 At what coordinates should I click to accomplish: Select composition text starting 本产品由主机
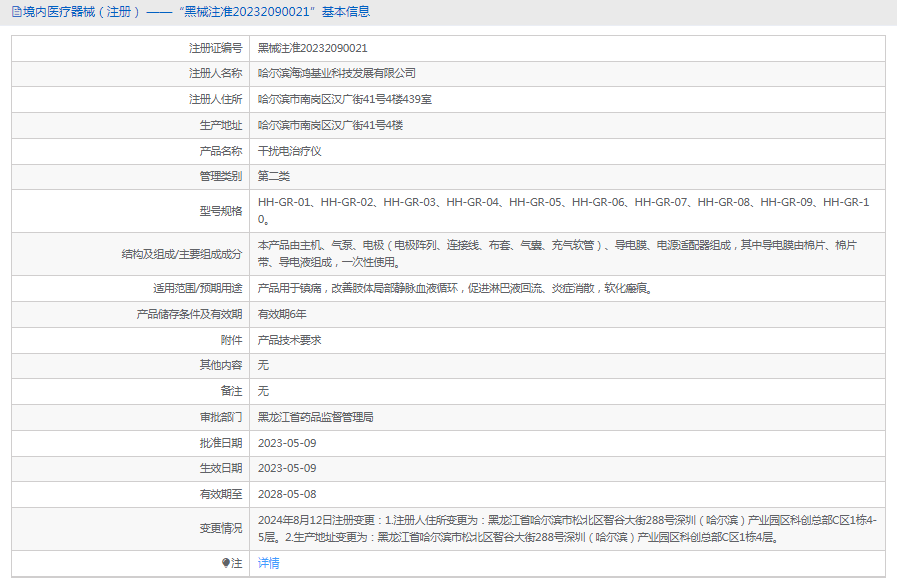click(x=557, y=253)
